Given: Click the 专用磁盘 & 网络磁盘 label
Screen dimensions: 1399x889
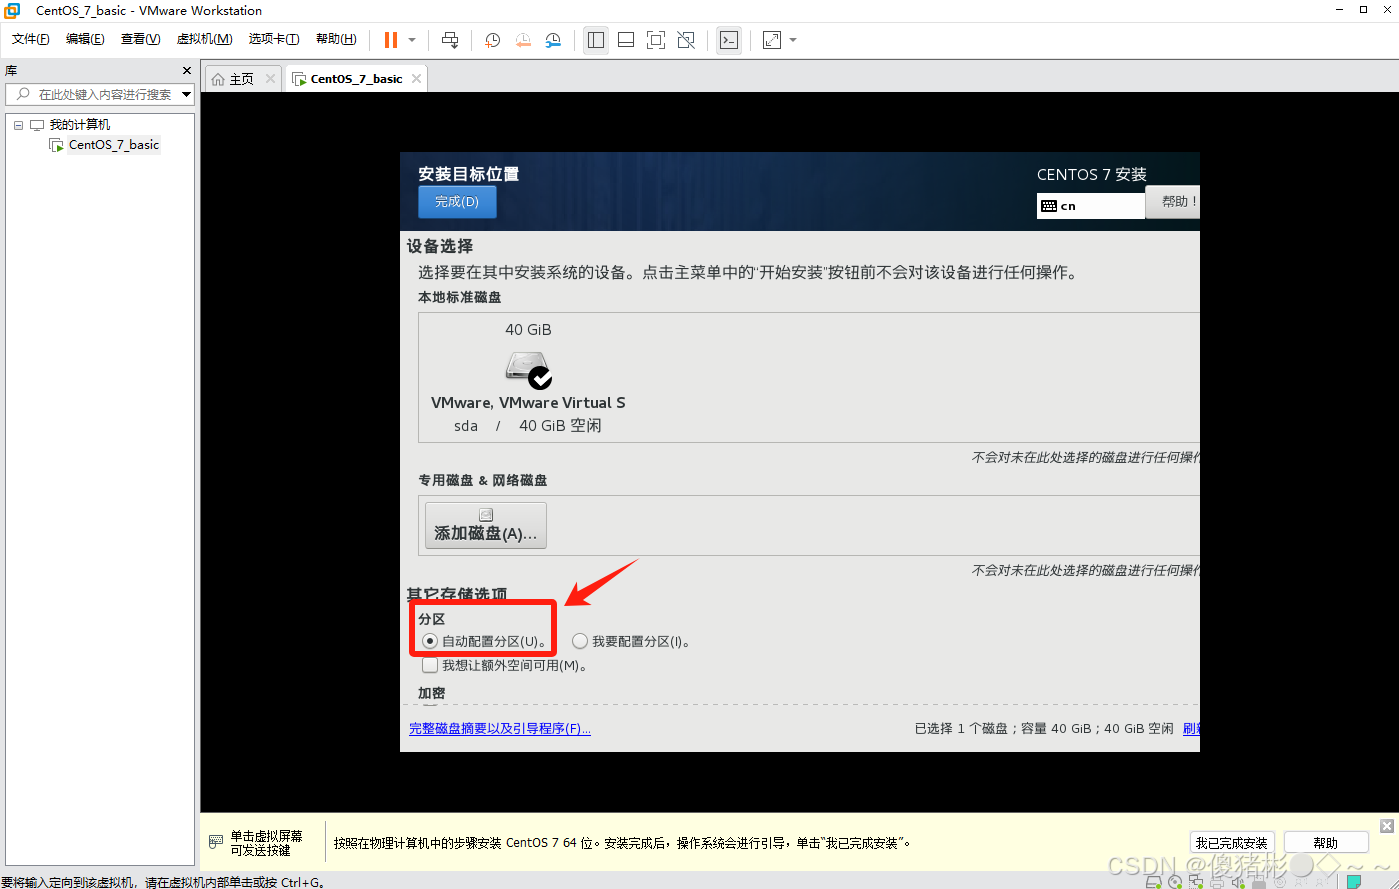Looking at the screenshot, I should pos(483,480).
